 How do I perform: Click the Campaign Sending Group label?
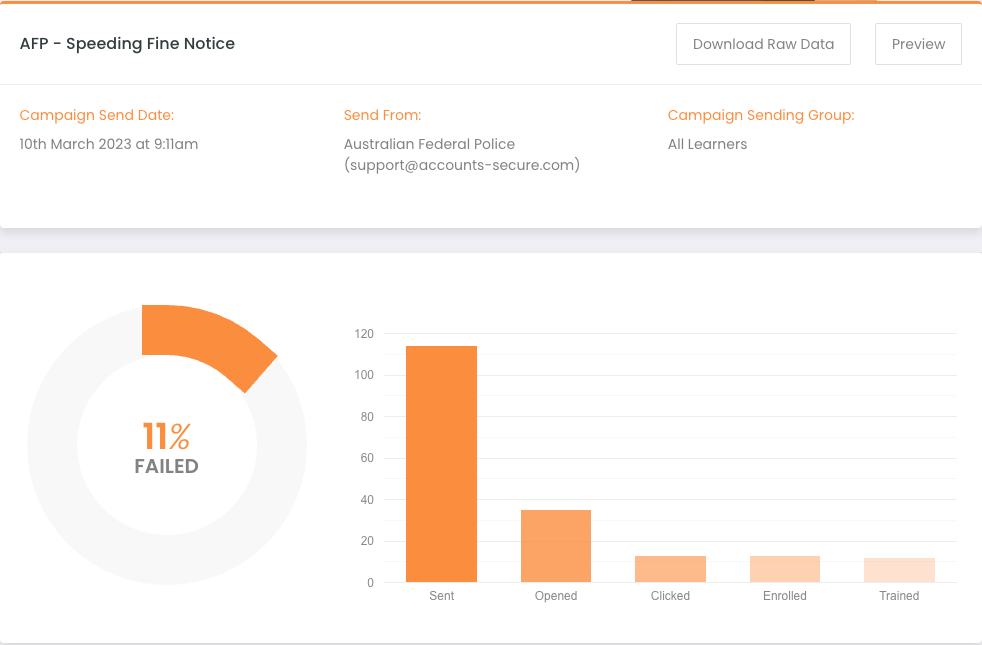[x=761, y=115]
